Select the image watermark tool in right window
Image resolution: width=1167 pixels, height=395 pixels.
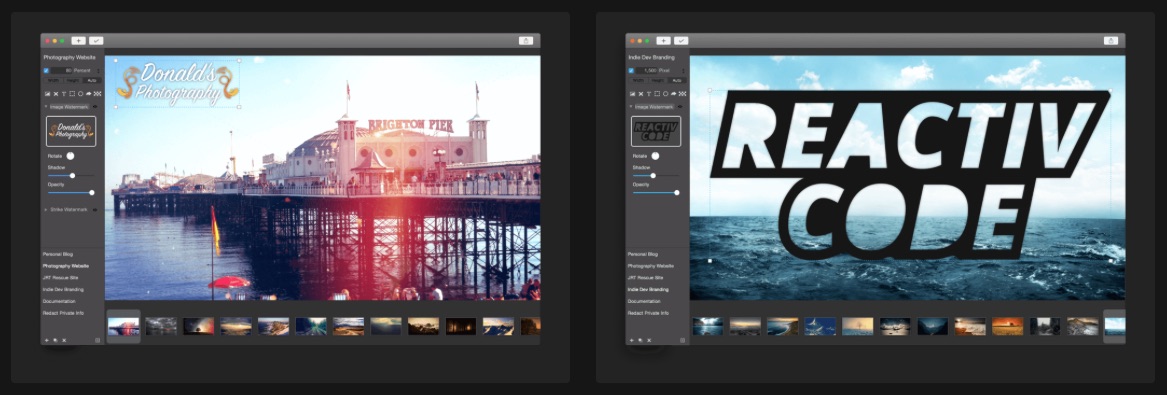click(x=633, y=94)
